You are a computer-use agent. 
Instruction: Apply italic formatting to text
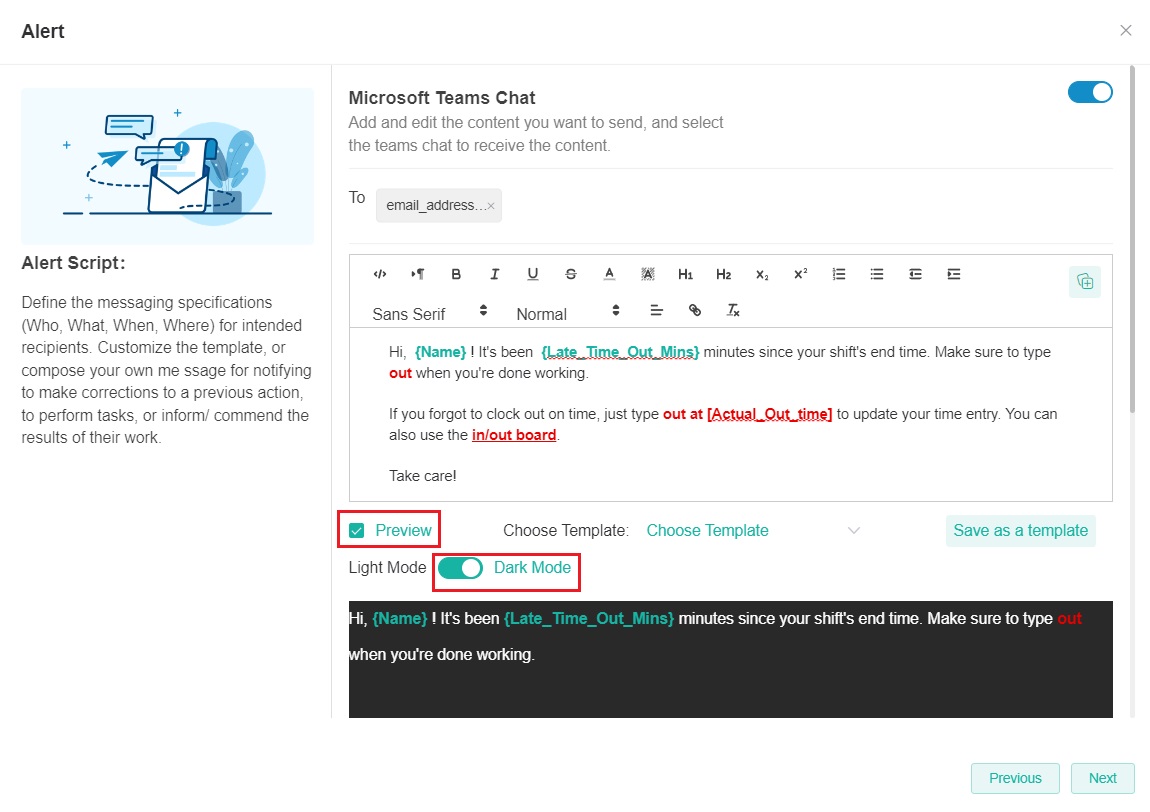pos(494,274)
